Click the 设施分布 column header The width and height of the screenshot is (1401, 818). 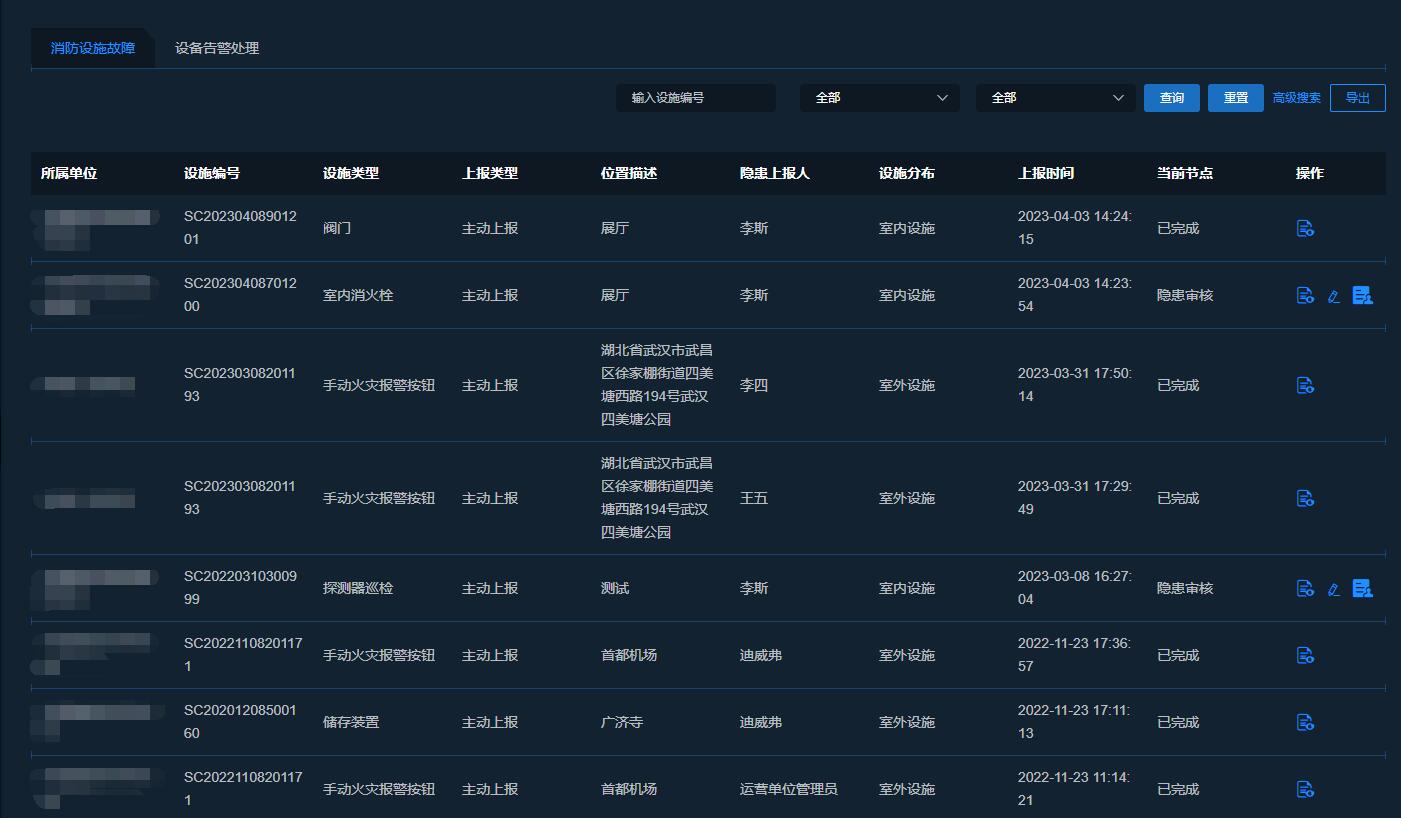point(907,173)
